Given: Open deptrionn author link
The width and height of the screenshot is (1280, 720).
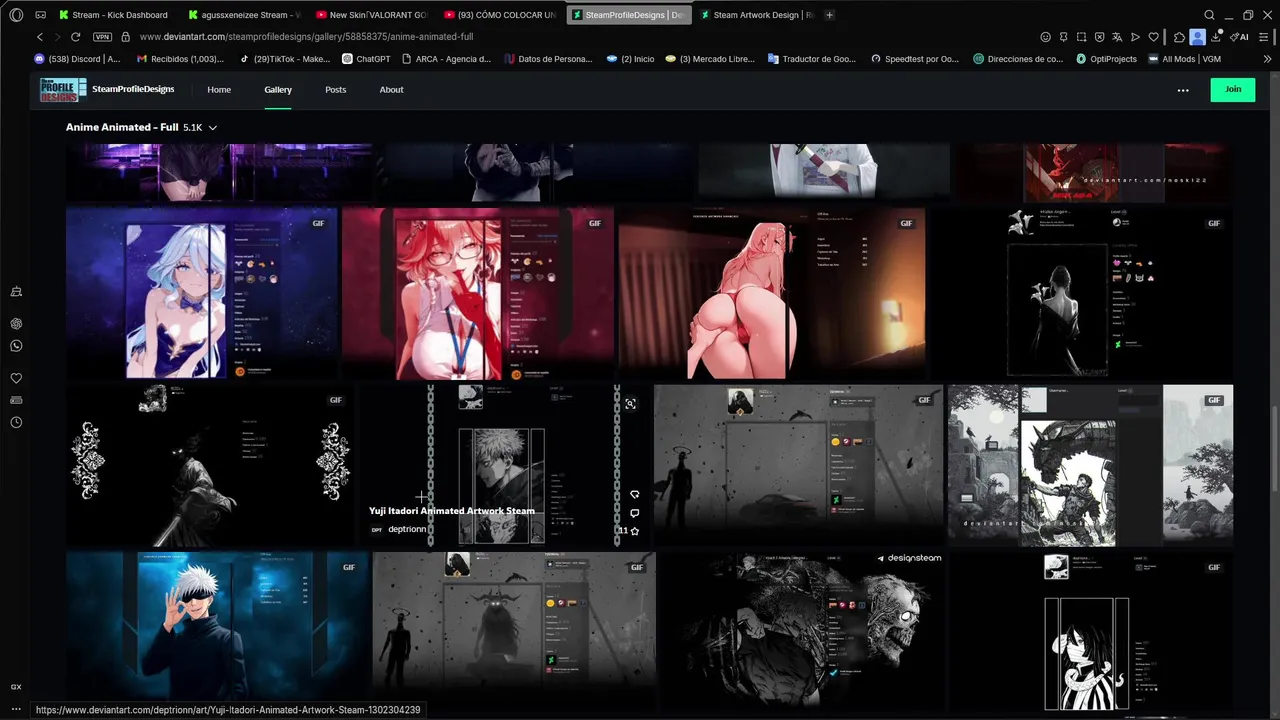Looking at the screenshot, I should click(407, 530).
